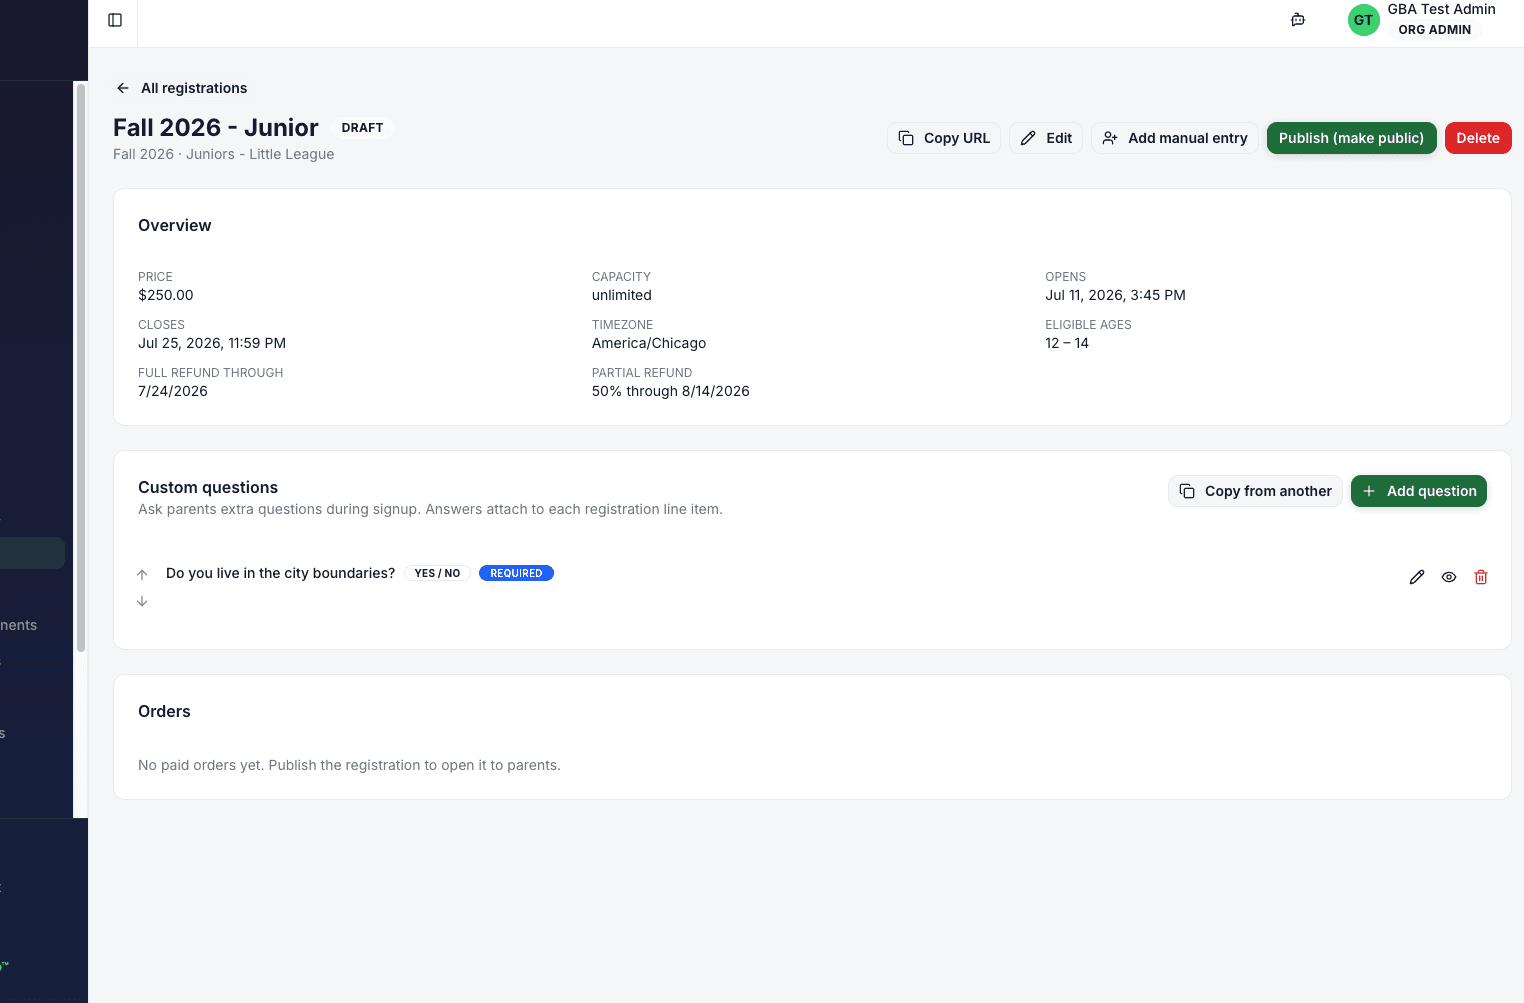1524x1003 pixels.
Task: Click the GBA Test Admin name
Action: (x=1441, y=9)
